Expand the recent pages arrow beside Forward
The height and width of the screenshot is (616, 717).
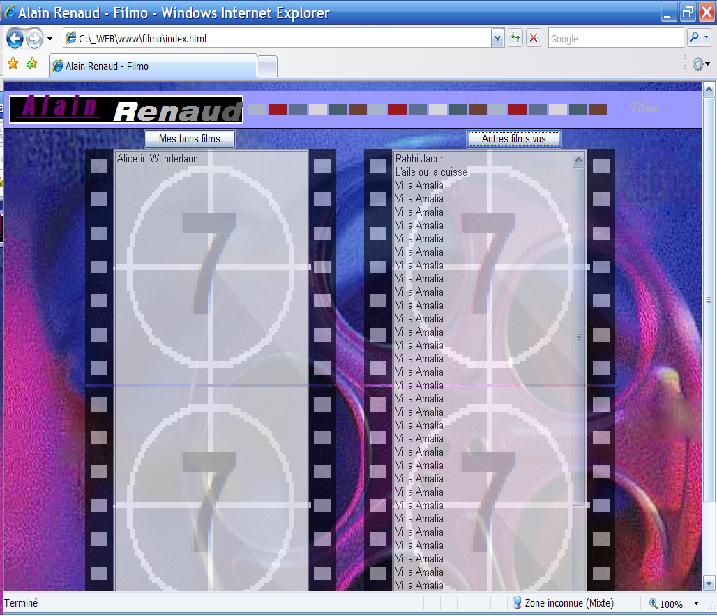[50, 38]
